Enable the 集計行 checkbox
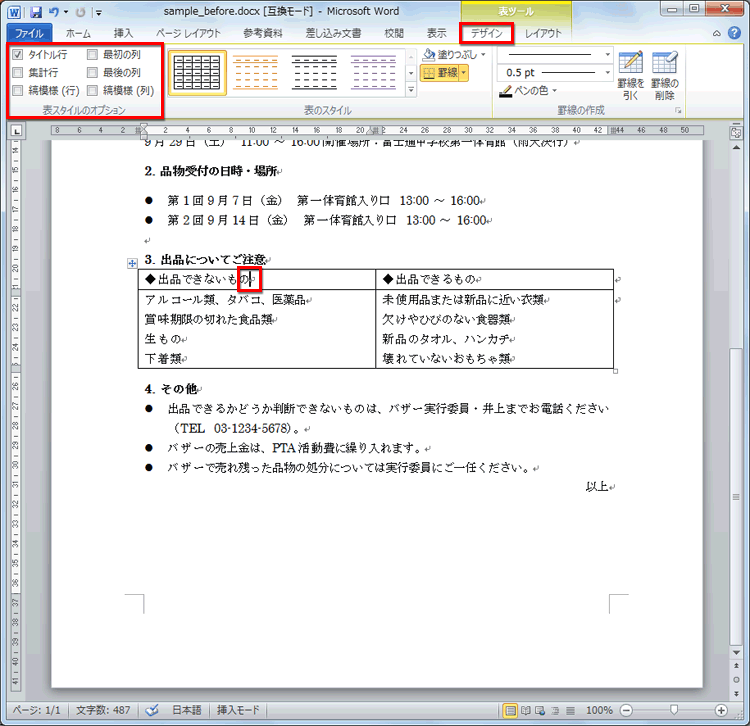 click(18, 73)
